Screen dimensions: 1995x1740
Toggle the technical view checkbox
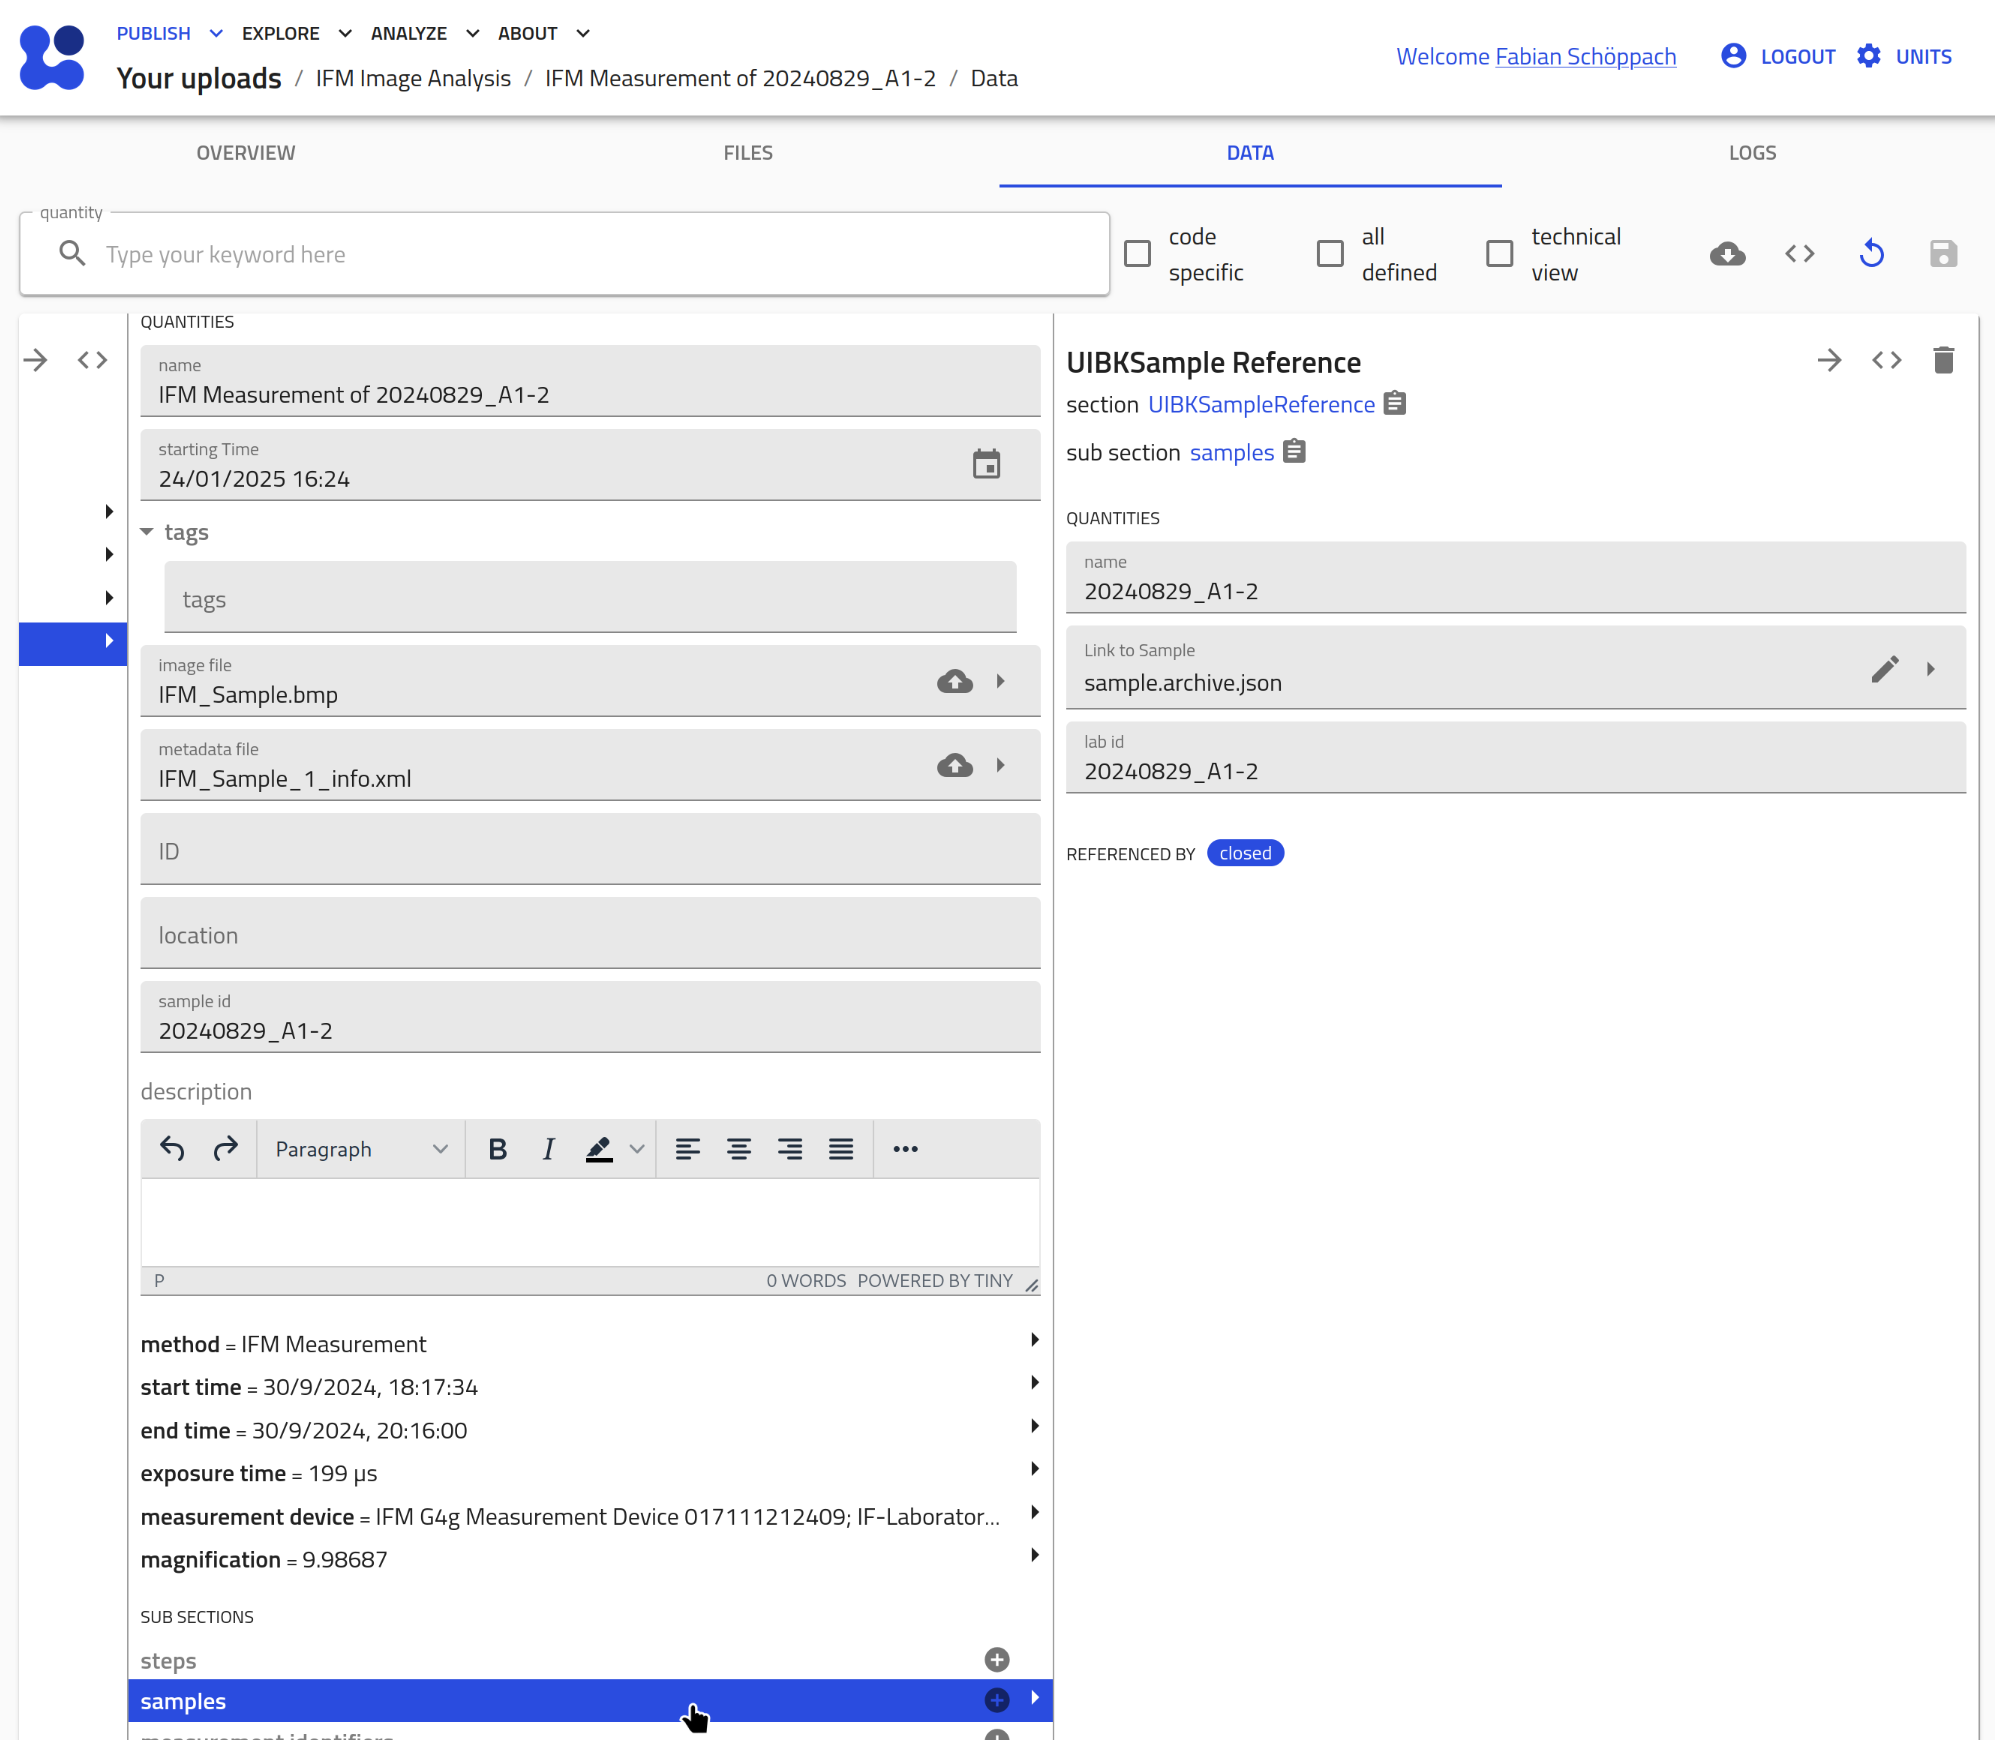click(x=1499, y=254)
